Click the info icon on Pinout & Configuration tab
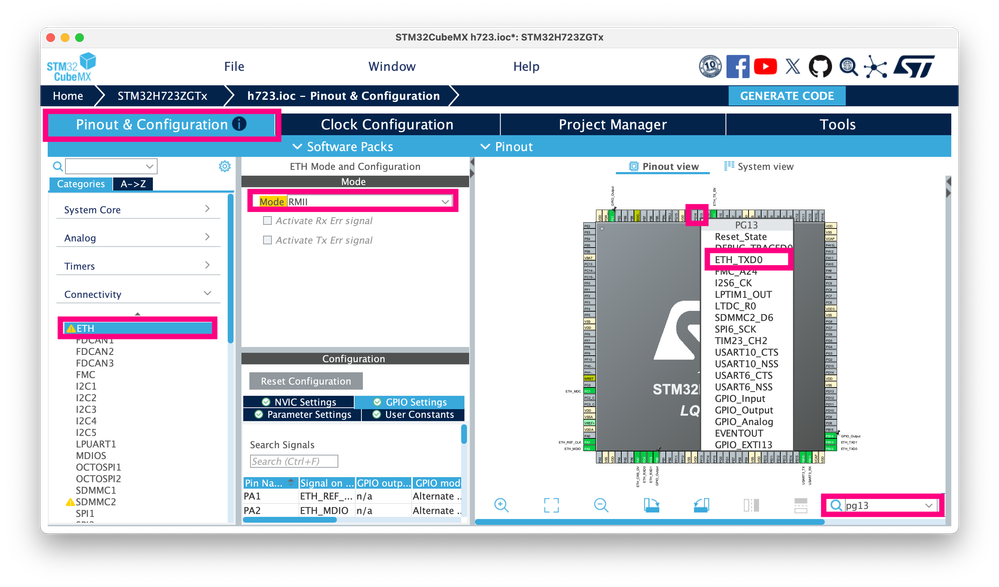This screenshot has height=587, width=999. 239,124
